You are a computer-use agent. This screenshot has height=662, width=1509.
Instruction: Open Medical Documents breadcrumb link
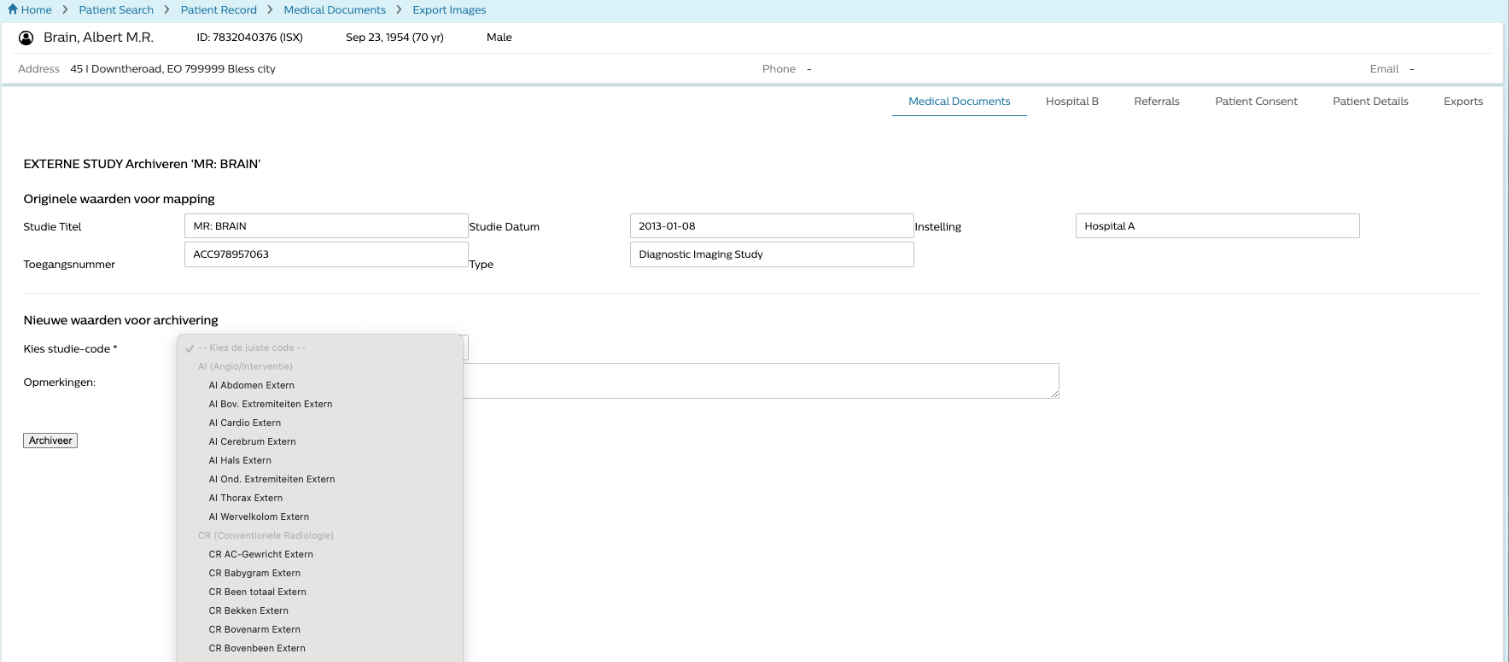point(335,10)
